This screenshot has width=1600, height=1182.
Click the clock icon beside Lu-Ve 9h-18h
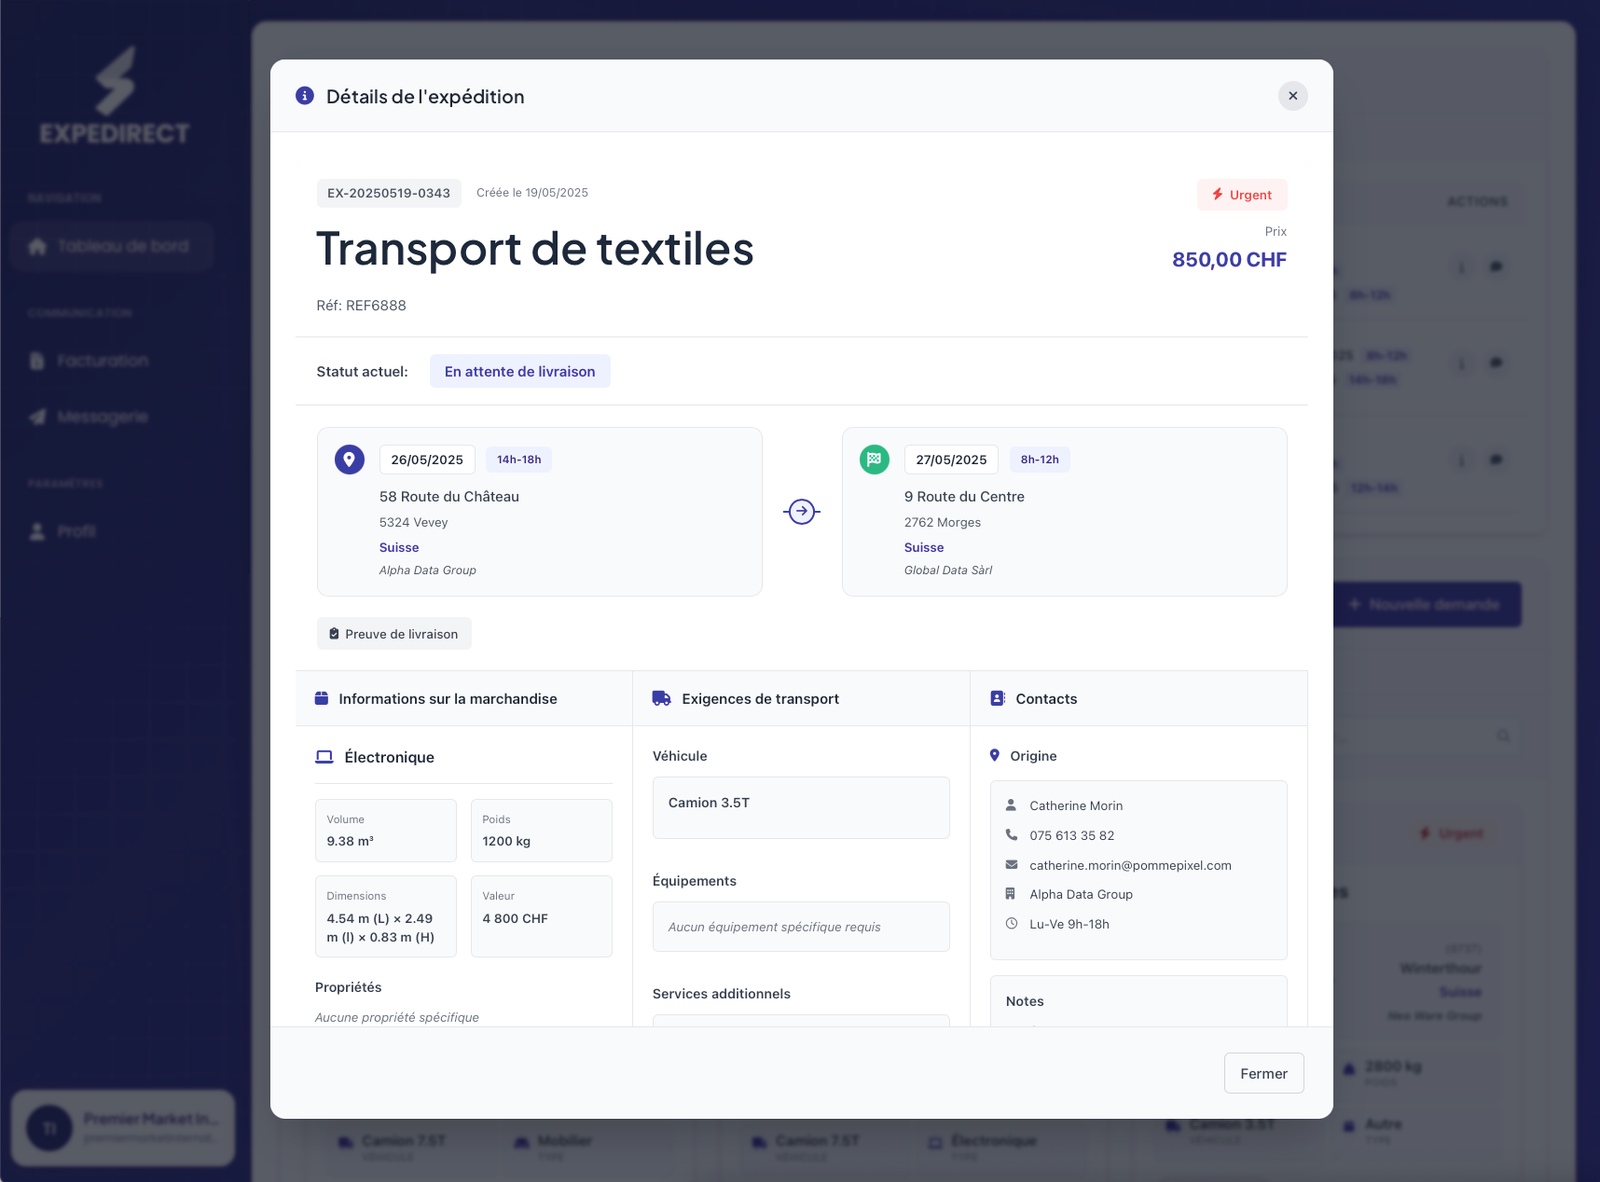(1011, 924)
